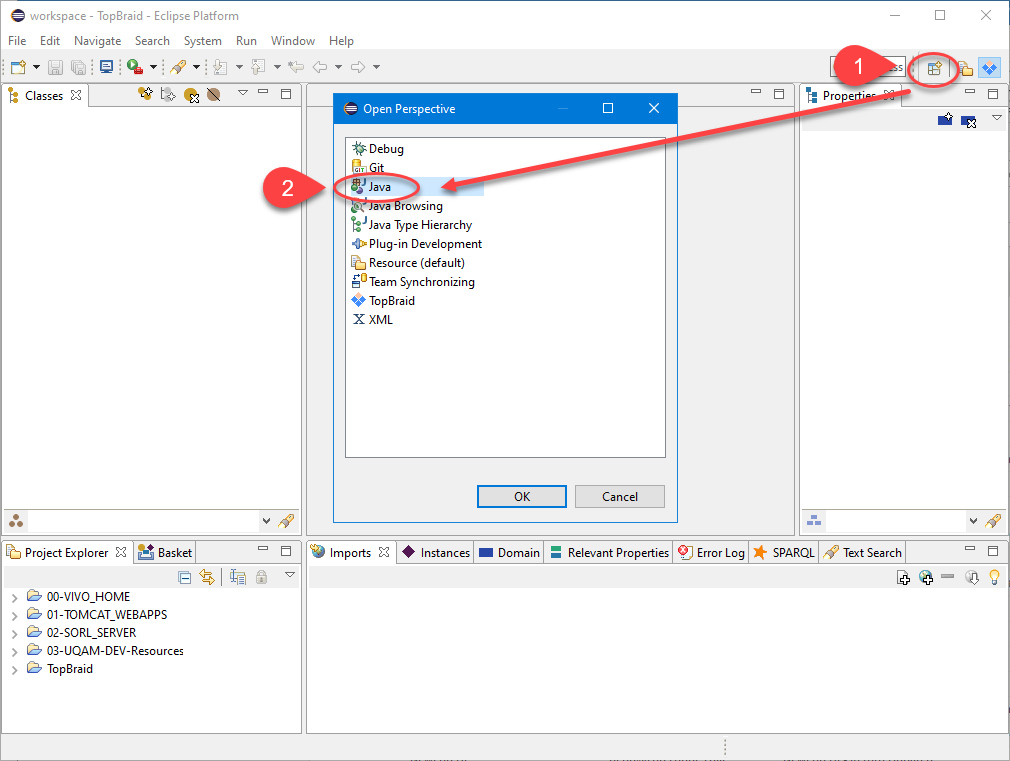Open dropdown beside flashlight search icon
Viewport: 1010px width, 761px height.
coord(196,67)
